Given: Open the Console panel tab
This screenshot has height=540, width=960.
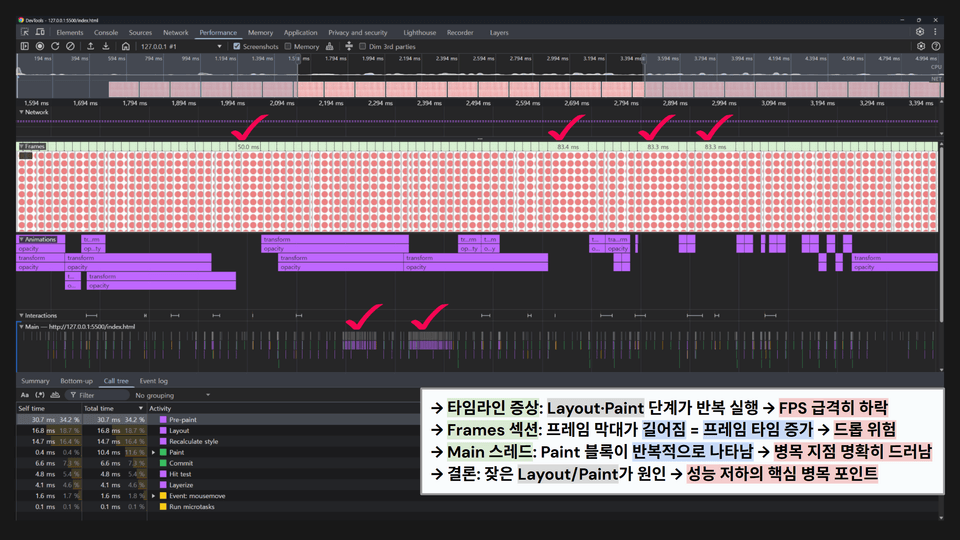Looking at the screenshot, I should [106, 32].
